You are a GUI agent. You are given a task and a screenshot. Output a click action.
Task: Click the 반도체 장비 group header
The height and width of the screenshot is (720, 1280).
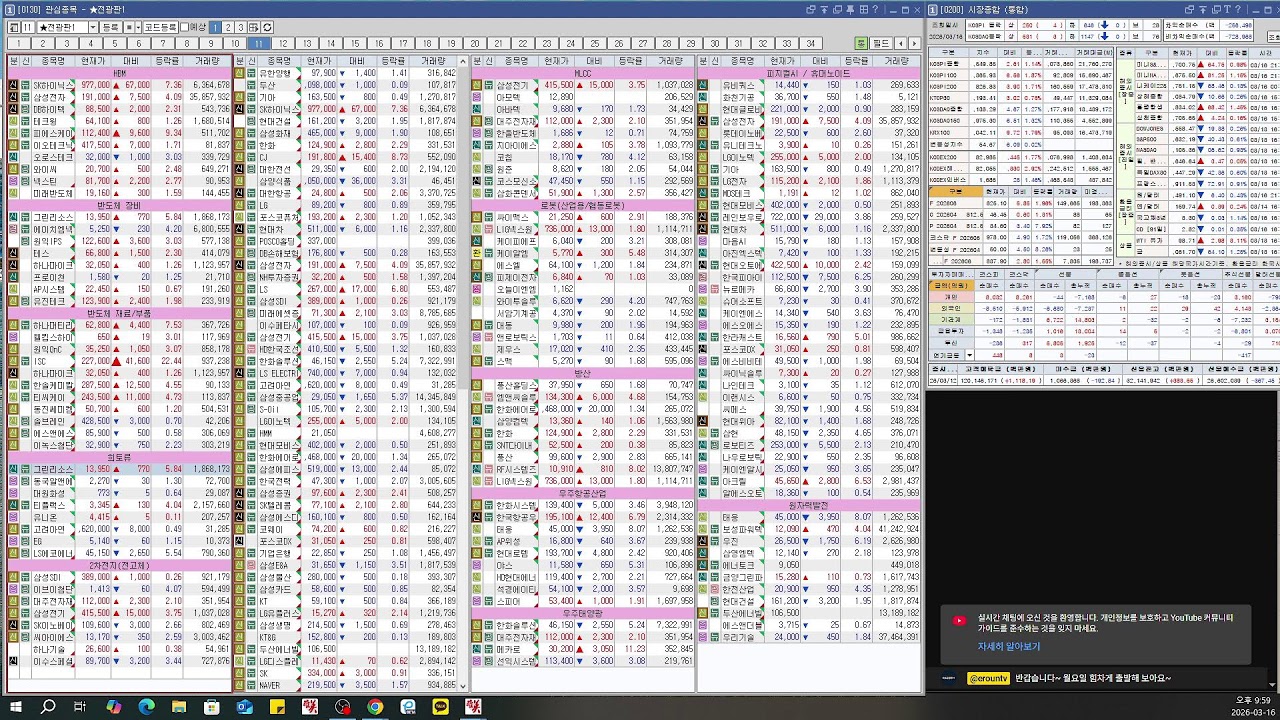pos(120,204)
